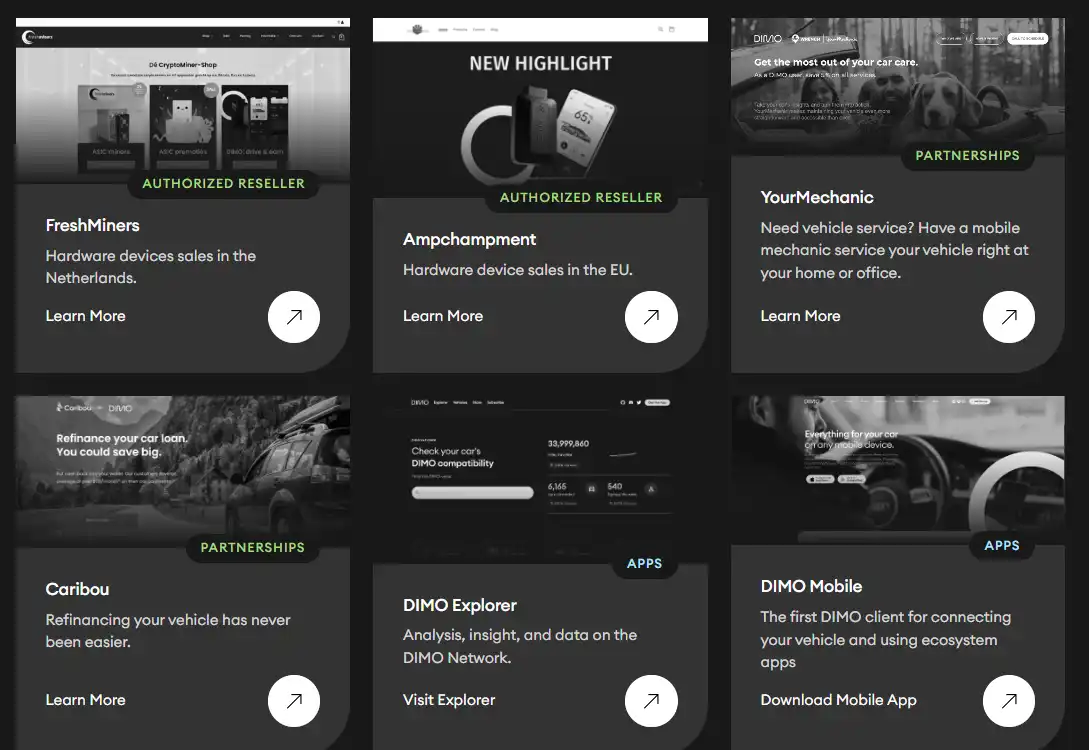The height and width of the screenshot is (750, 1089).
Task: Select the DIMO Mobile card title
Action: click(811, 586)
